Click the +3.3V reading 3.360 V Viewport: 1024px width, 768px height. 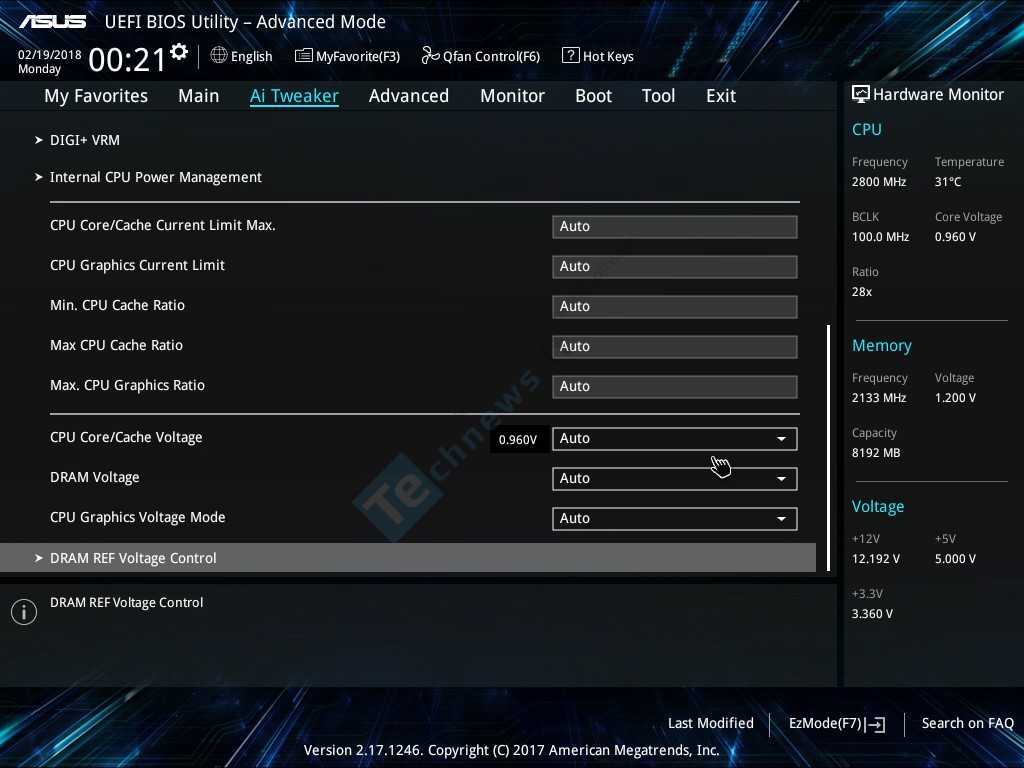872,614
